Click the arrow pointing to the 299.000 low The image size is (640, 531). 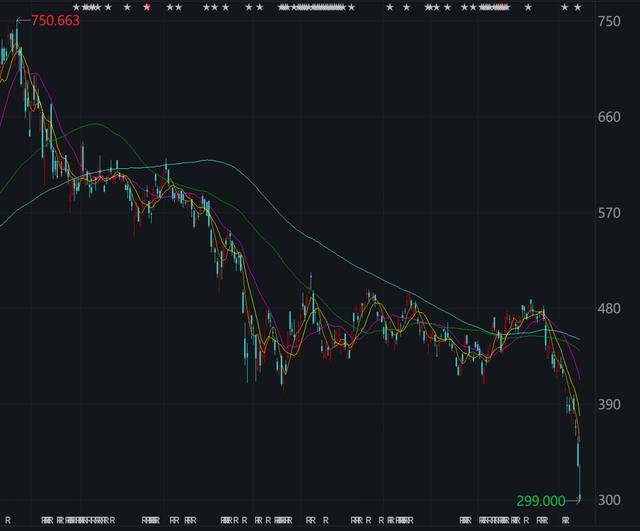coord(574,499)
